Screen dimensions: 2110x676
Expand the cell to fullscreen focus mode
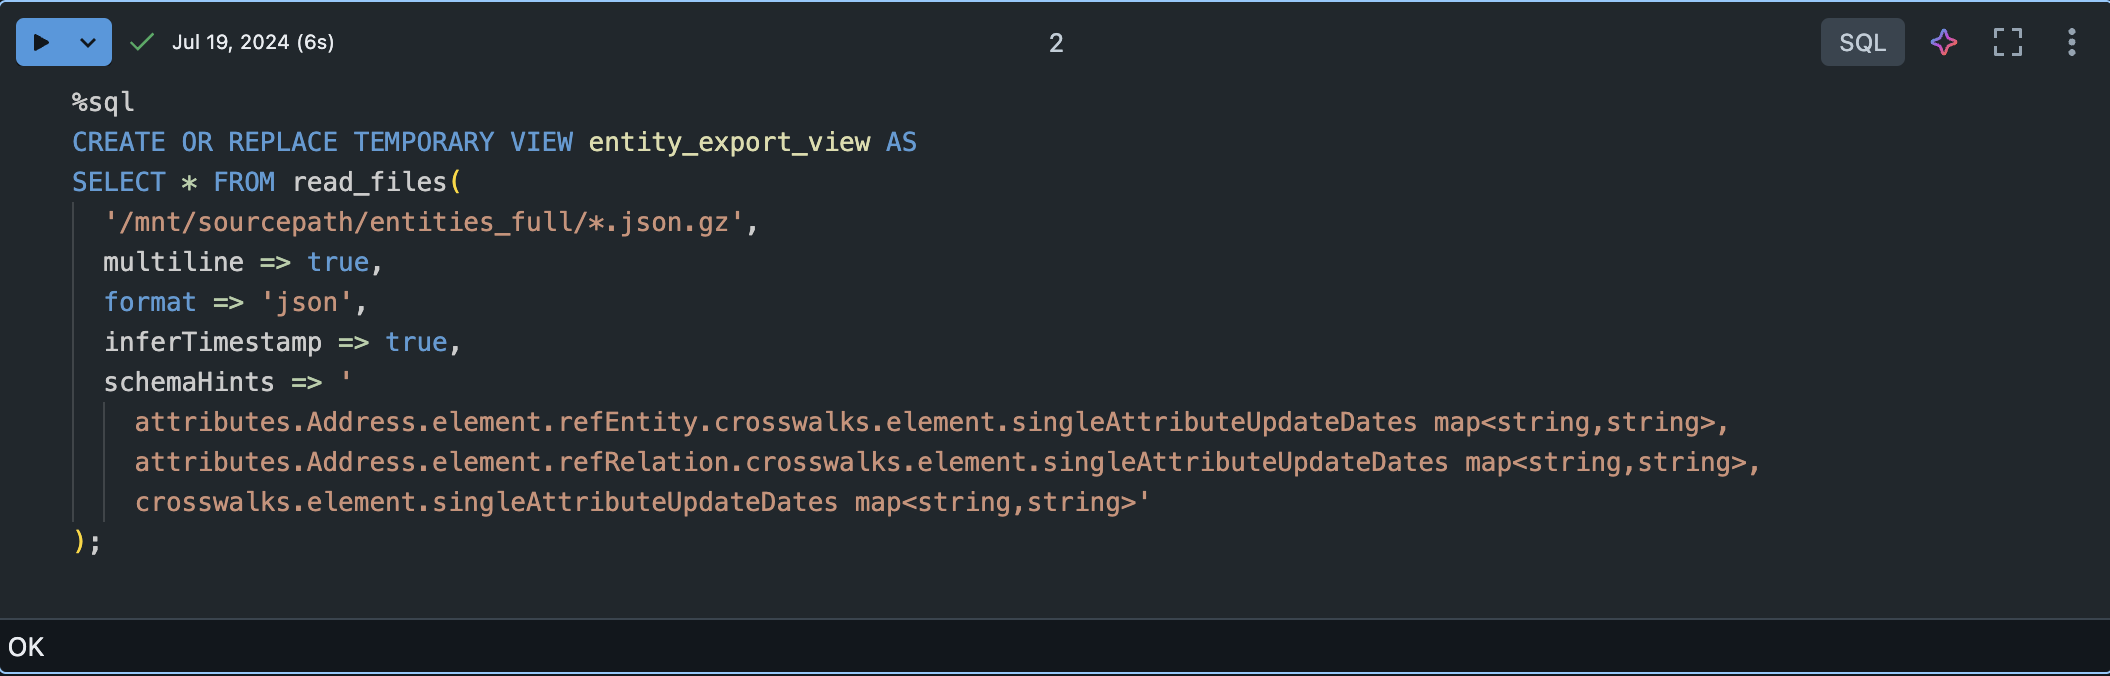2007,42
